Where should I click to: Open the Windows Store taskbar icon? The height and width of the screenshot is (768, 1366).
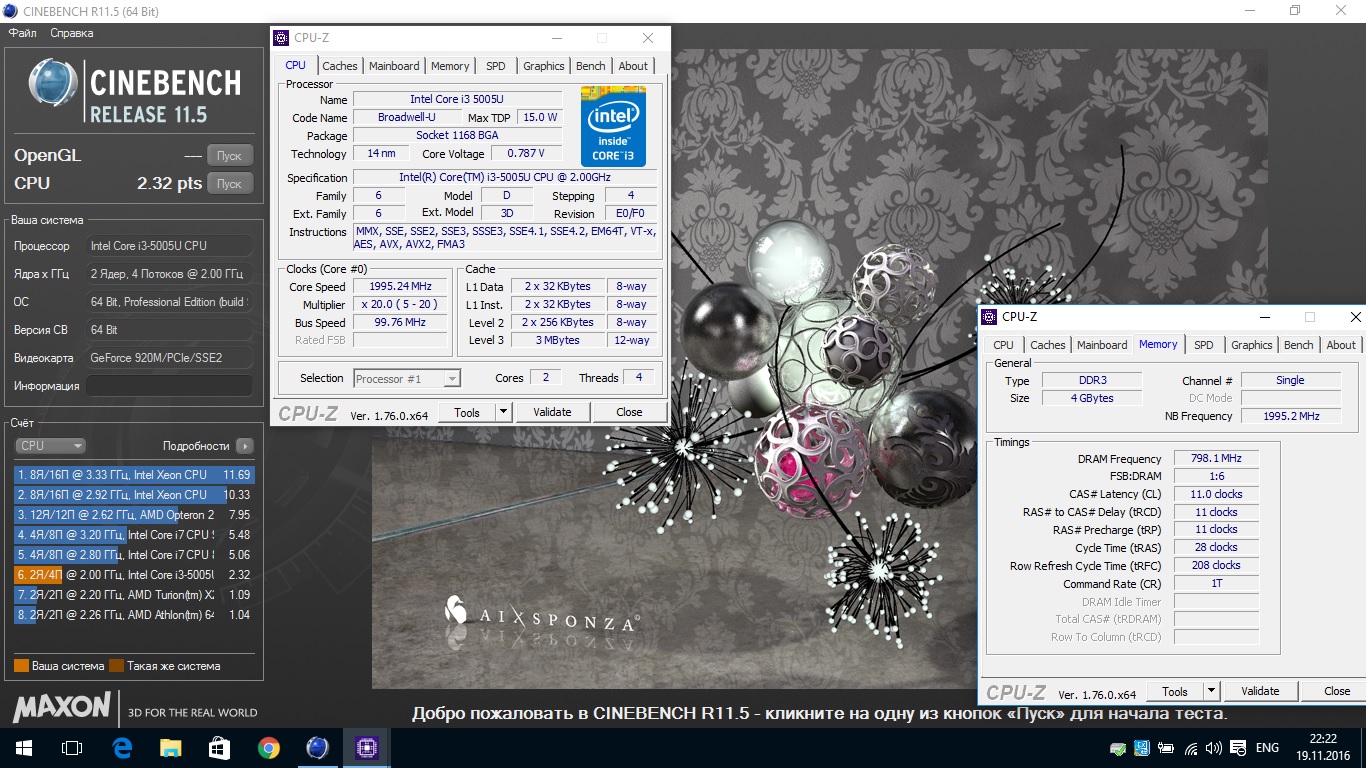point(220,747)
